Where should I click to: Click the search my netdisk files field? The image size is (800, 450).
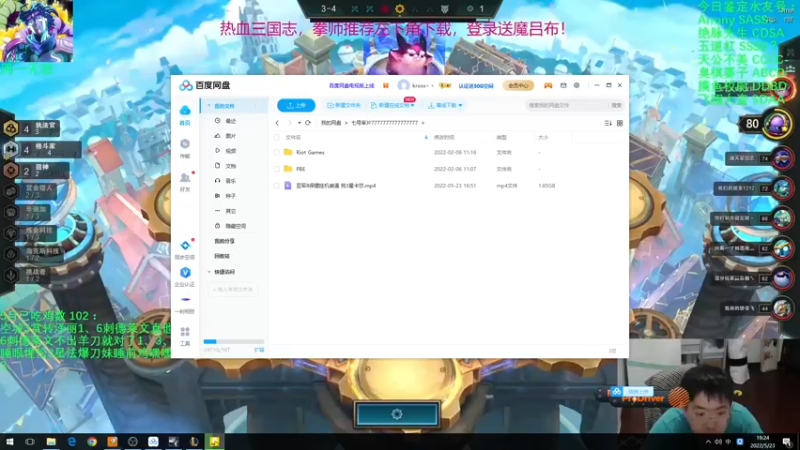pyautogui.click(x=567, y=106)
